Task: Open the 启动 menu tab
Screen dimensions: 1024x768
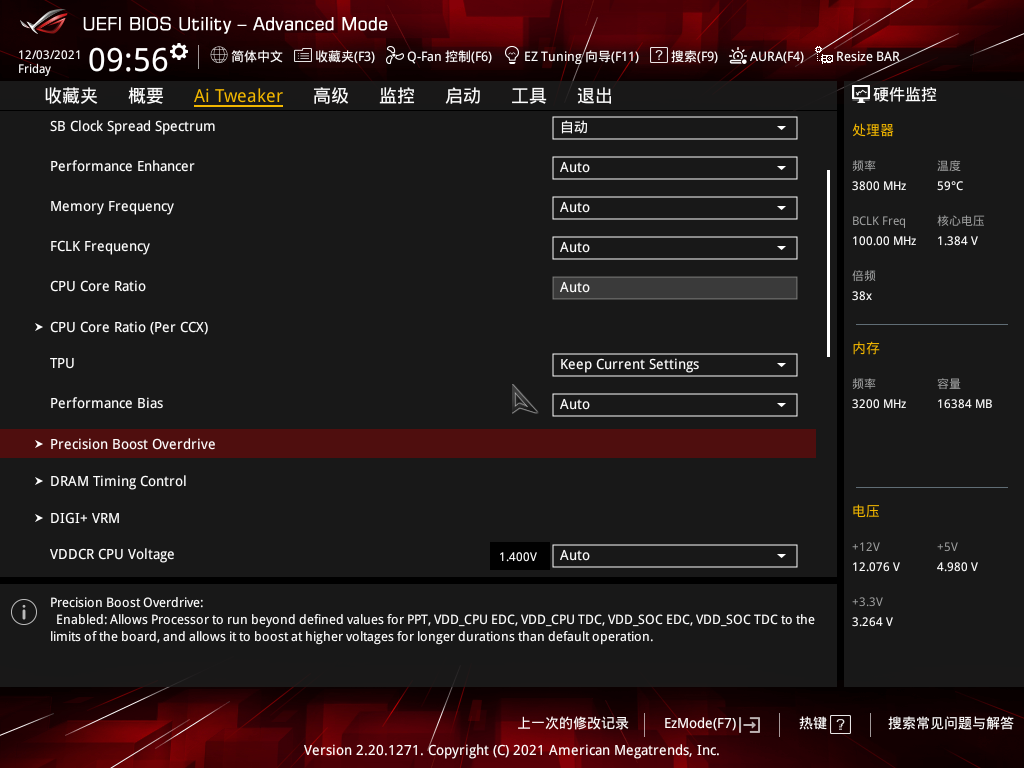Action: (x=462, y=95)
